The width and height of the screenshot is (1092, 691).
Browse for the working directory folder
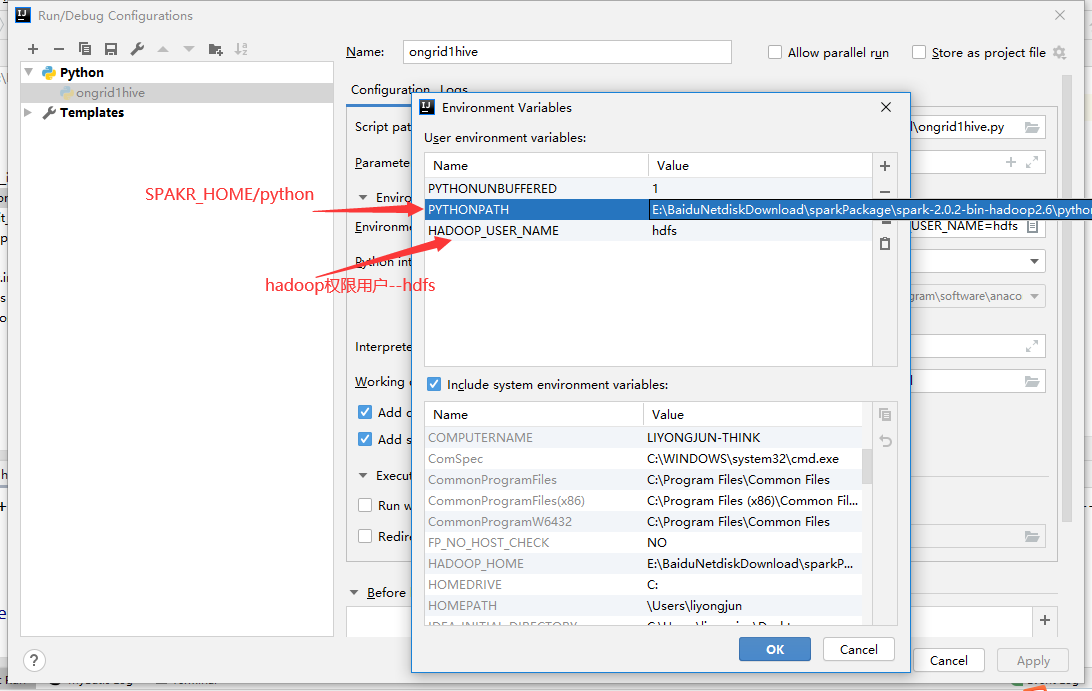click(x=1031, y=382)
